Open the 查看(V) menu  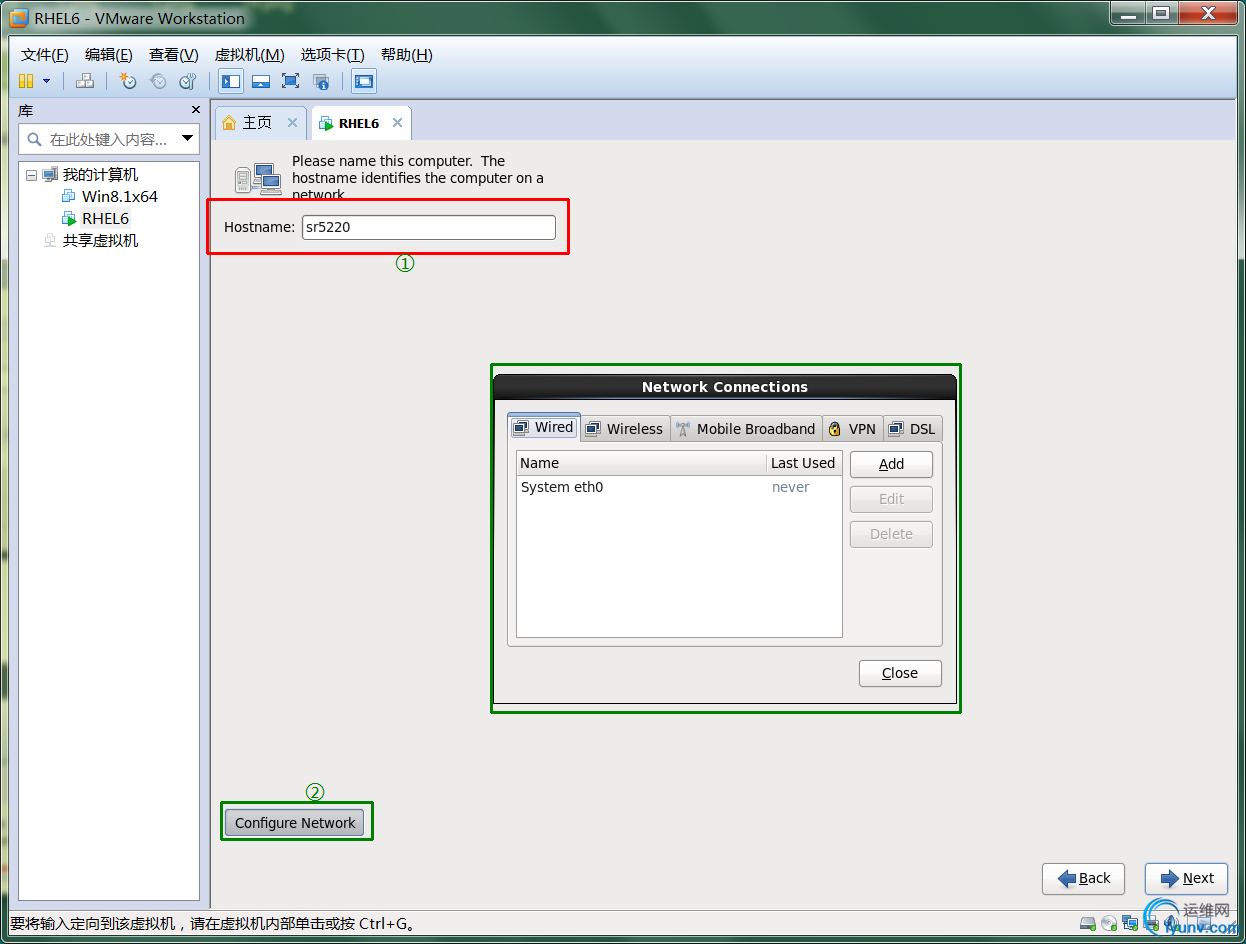pos(173,55)
